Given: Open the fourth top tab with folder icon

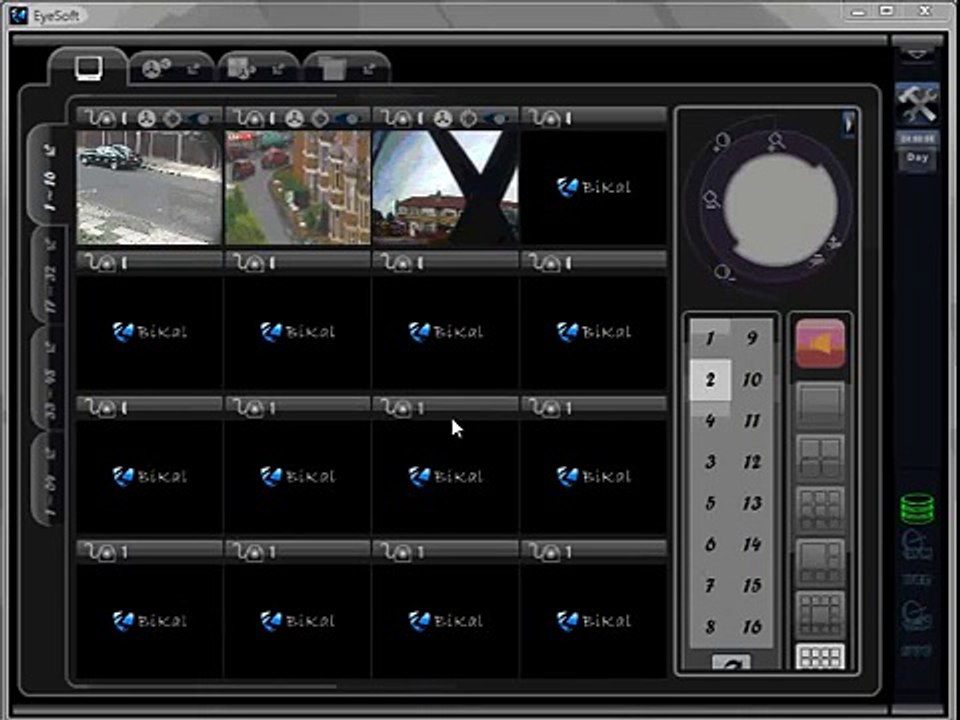Looking at the screenshot, I should click(x=332, y=69).
